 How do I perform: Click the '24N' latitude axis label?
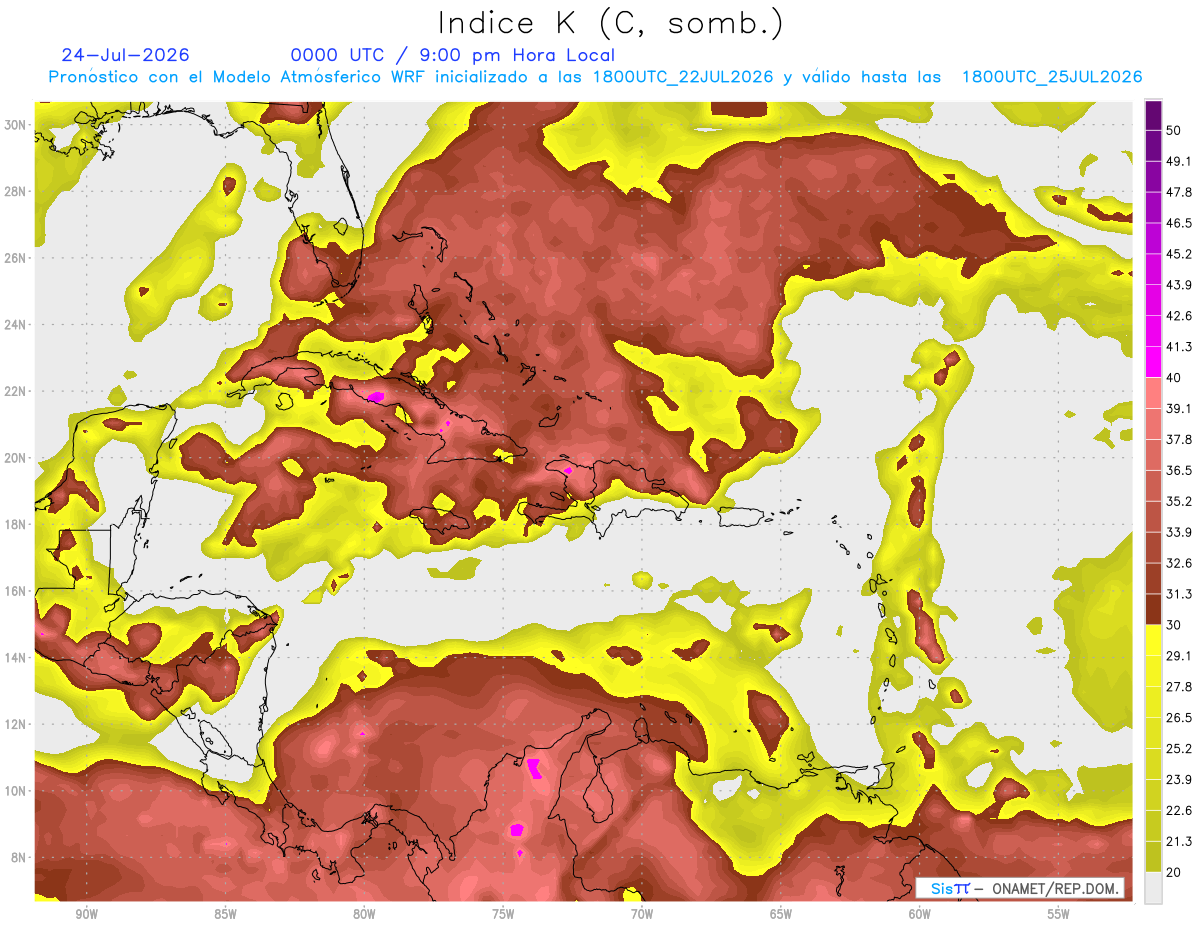(x=15, y=325)
